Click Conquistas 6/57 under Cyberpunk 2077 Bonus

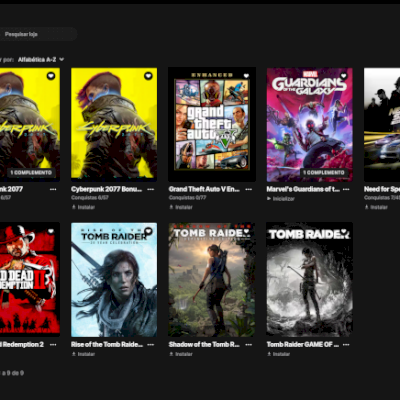[x=90, y=198]
